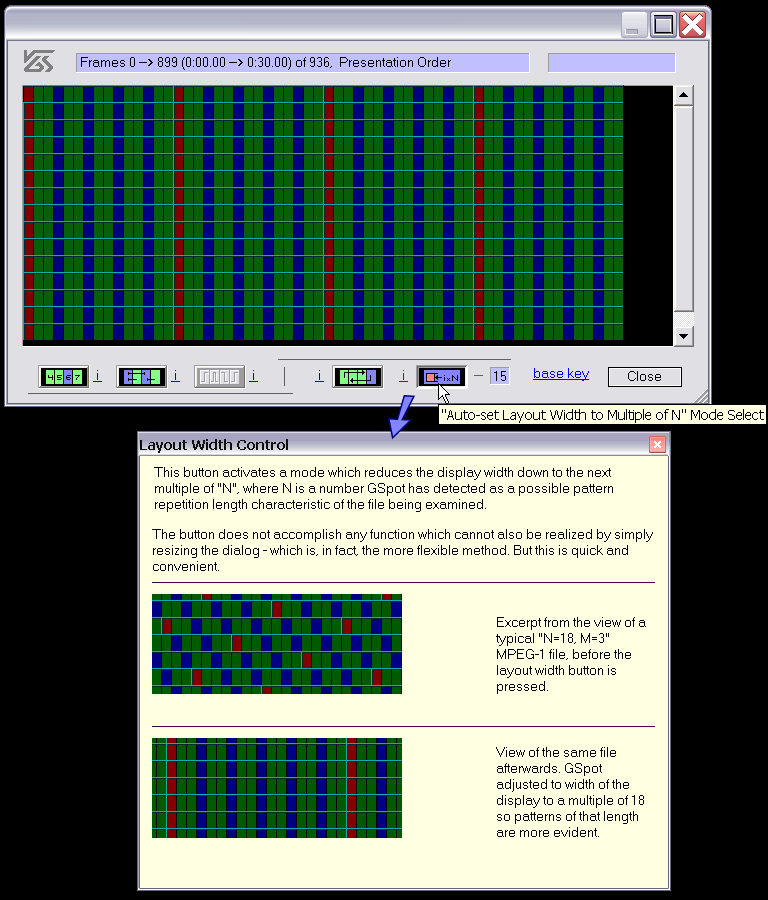Click the grayed-out pulse pattern button
768x900 pixels.
coord(218,377)
